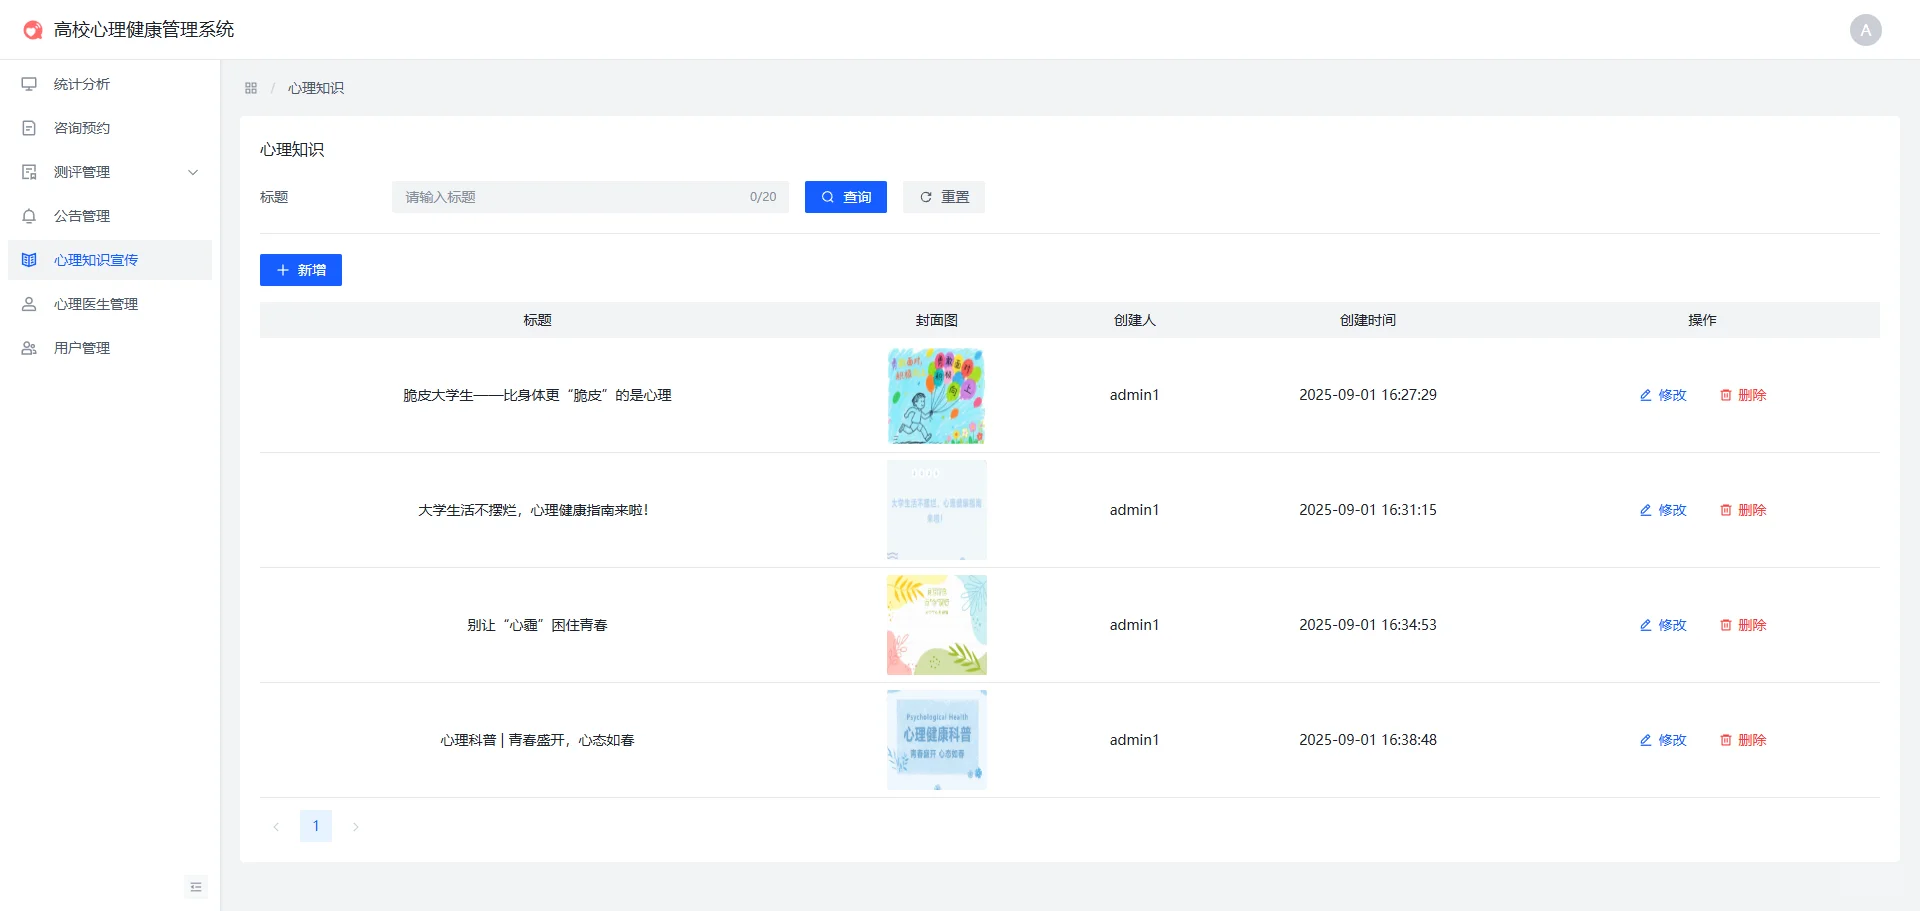Open the 心理知识 breadcrumb item
1920x911 pixels.
[315, 88]
